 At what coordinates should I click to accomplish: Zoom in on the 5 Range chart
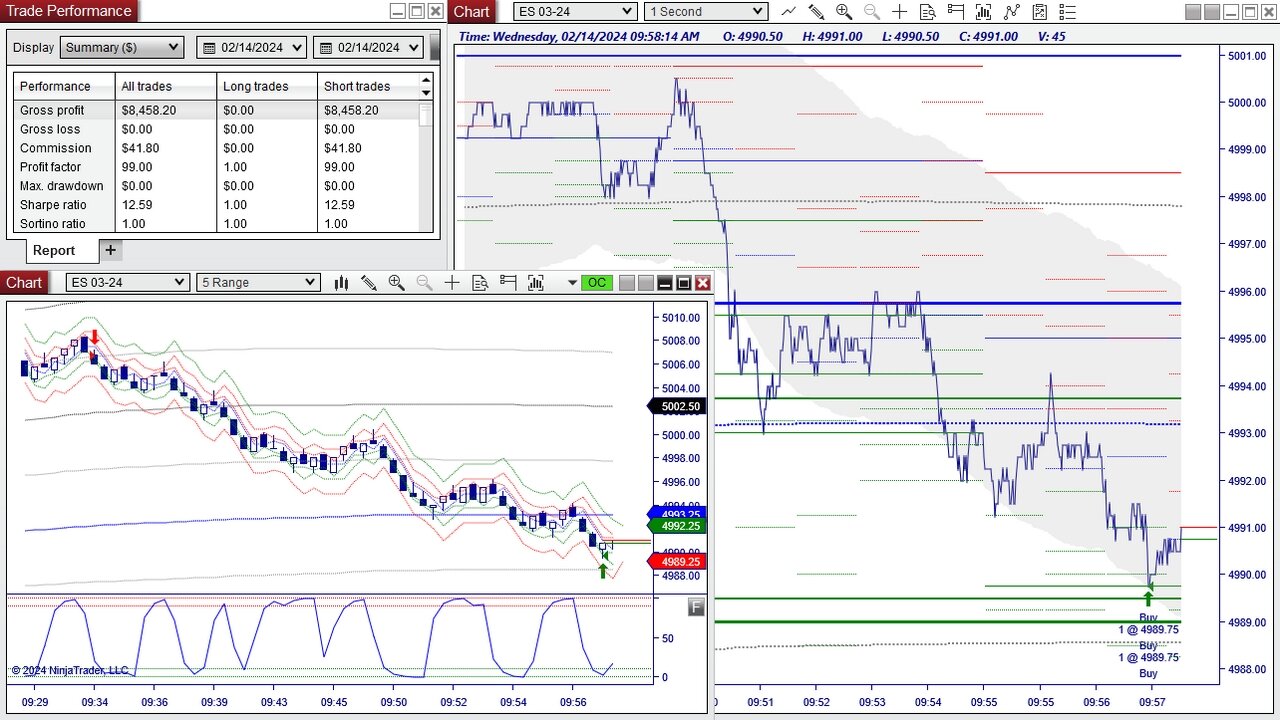pyautogui.click(x=397, y=283)
